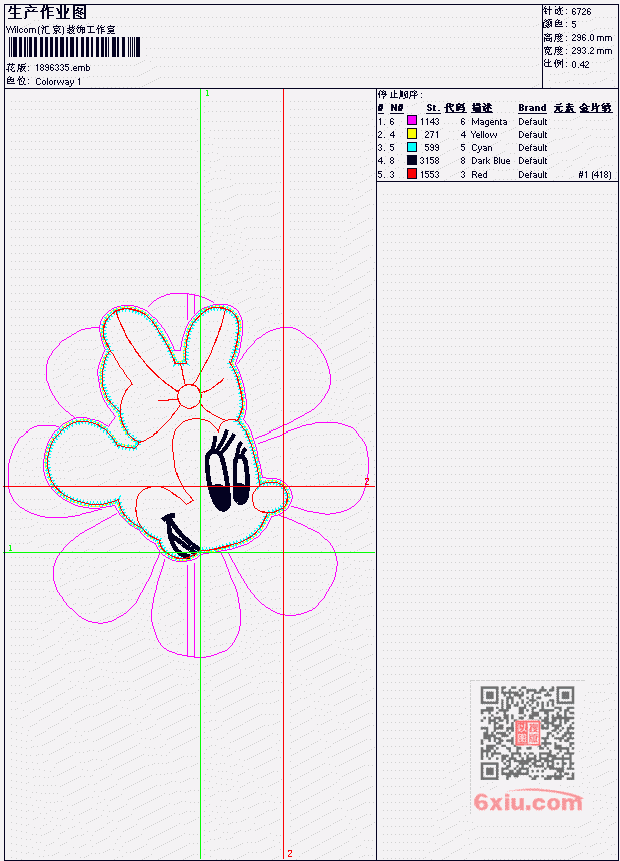Click the scale value '0.42'
The width and height of the screenshot is (620, 861).
tap(580, 64)
